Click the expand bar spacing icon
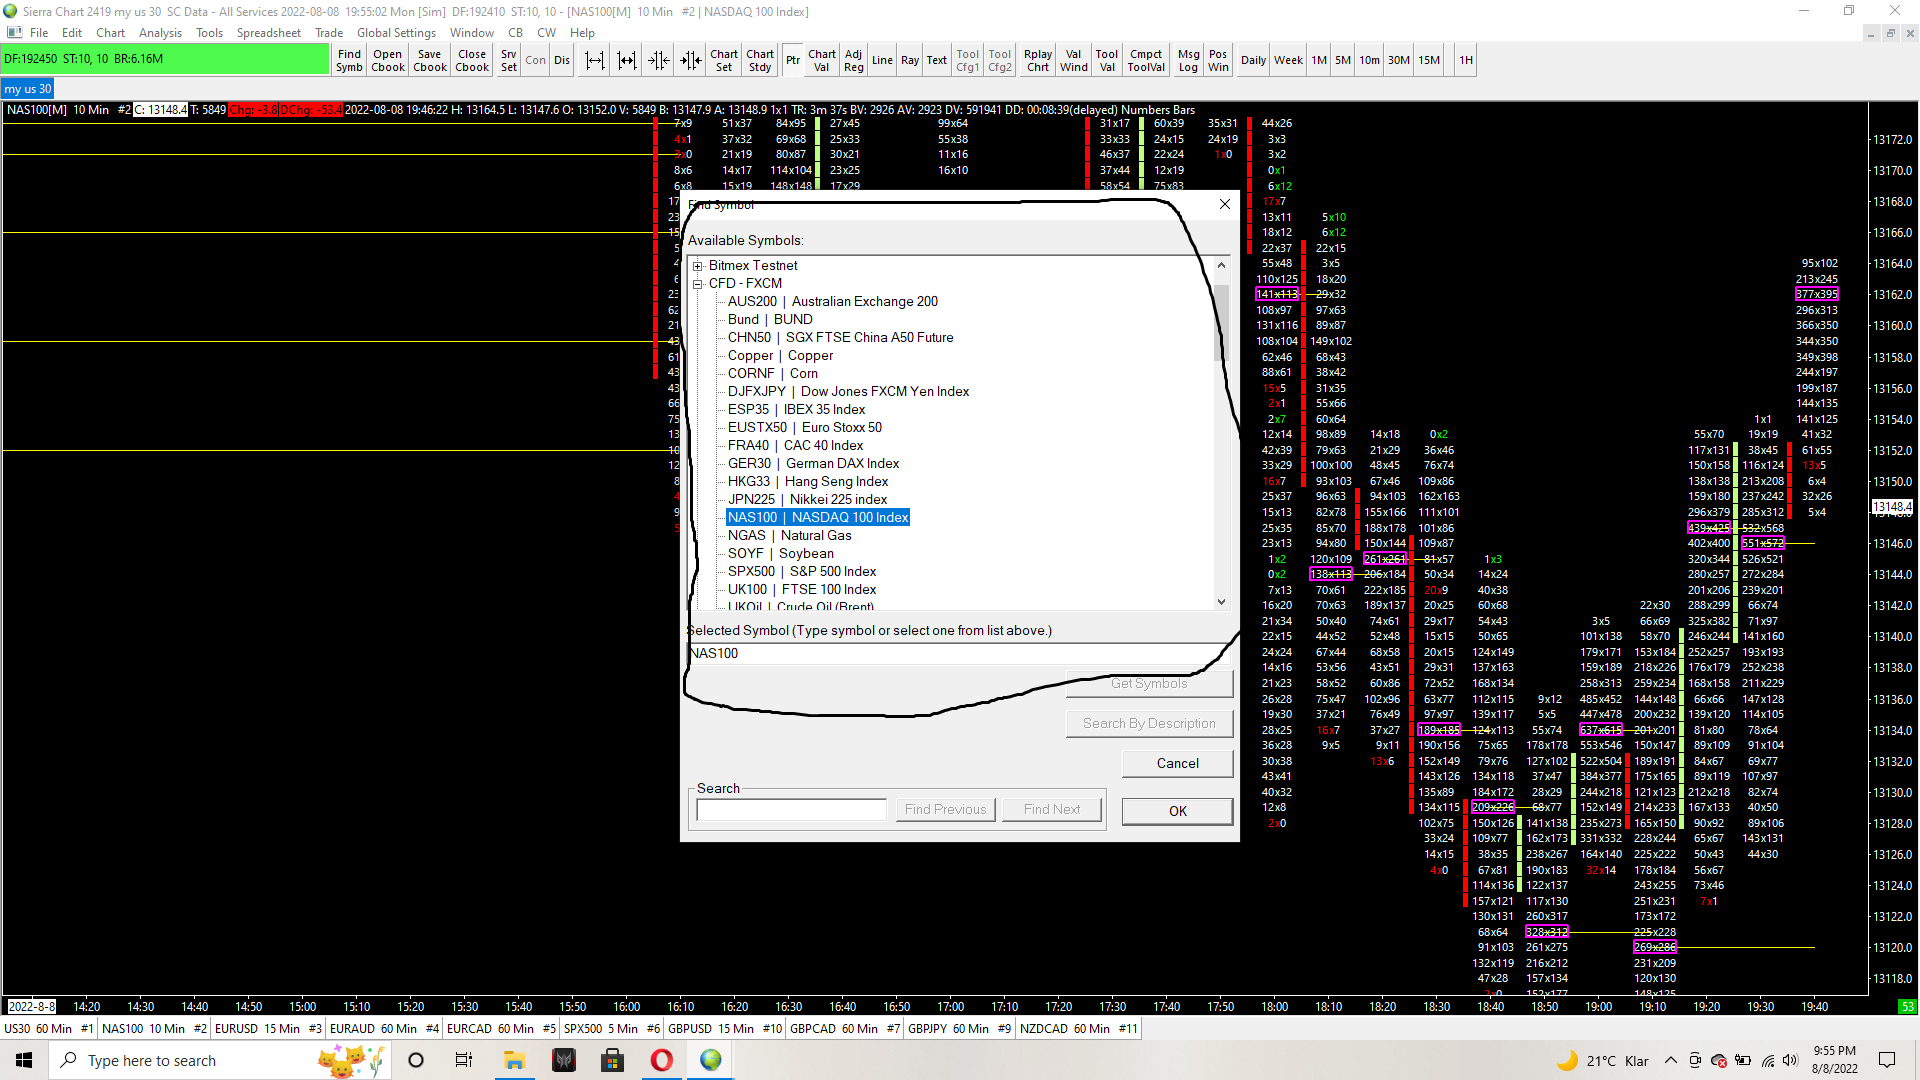The image size is (1920, 1080). click(595, 61)
